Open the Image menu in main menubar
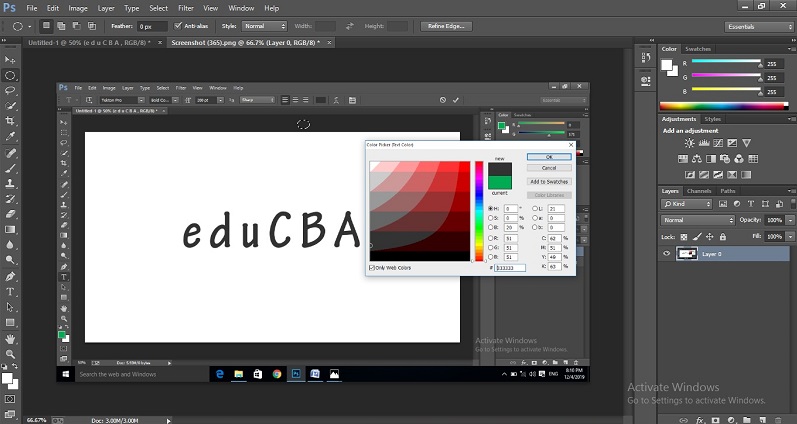The height and width of the screenshot is (424, 797). 78,8
